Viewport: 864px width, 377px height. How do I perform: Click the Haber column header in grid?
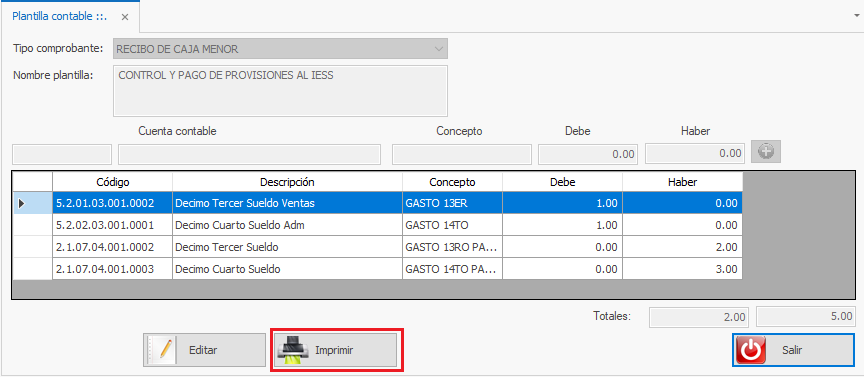(683, 182)
